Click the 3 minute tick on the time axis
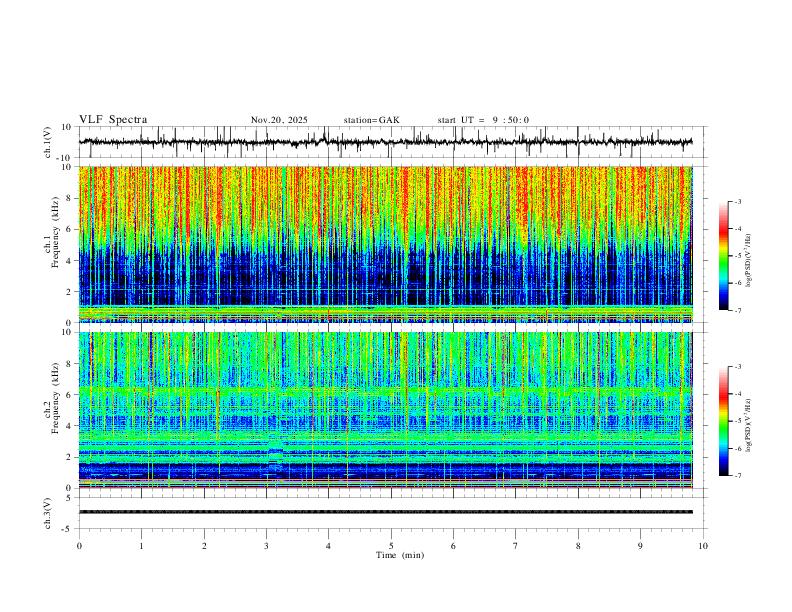792x612 pixels. (x=266, y=546)
